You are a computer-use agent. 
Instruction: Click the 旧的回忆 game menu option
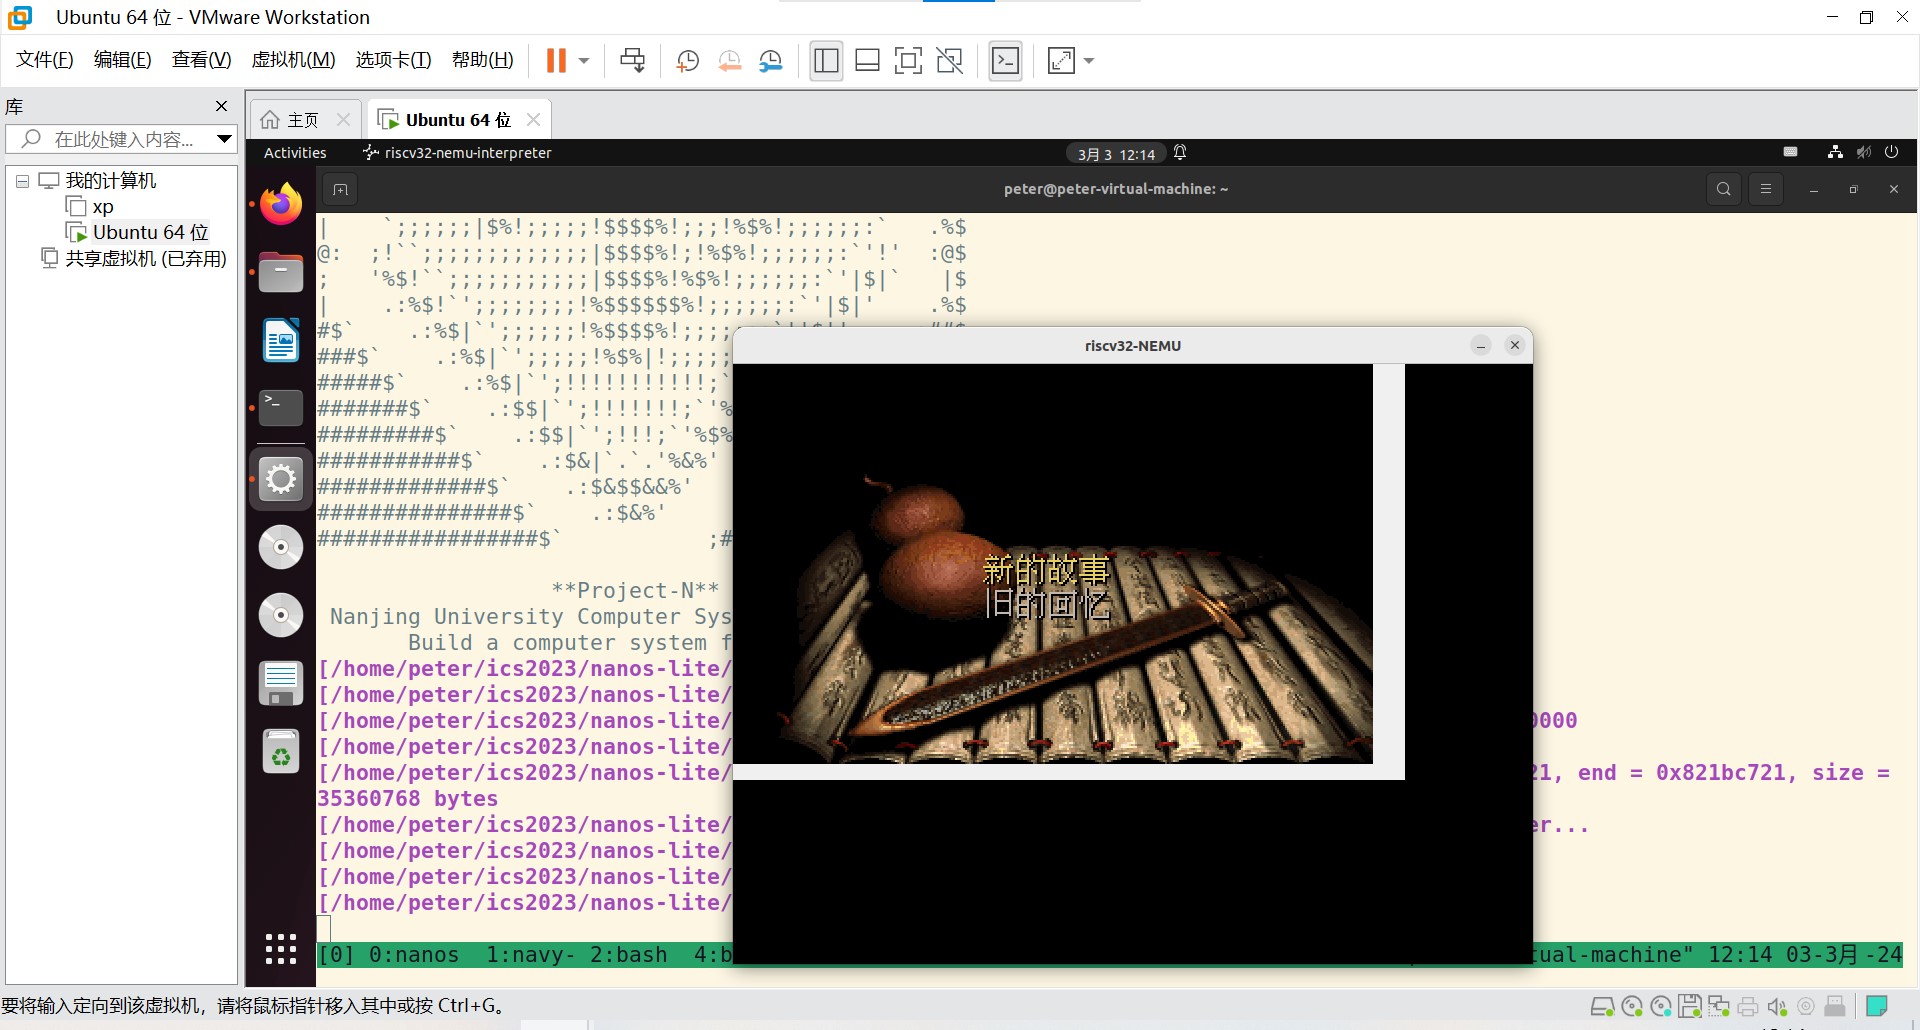pyautogui.click(x=1046, y=604)
